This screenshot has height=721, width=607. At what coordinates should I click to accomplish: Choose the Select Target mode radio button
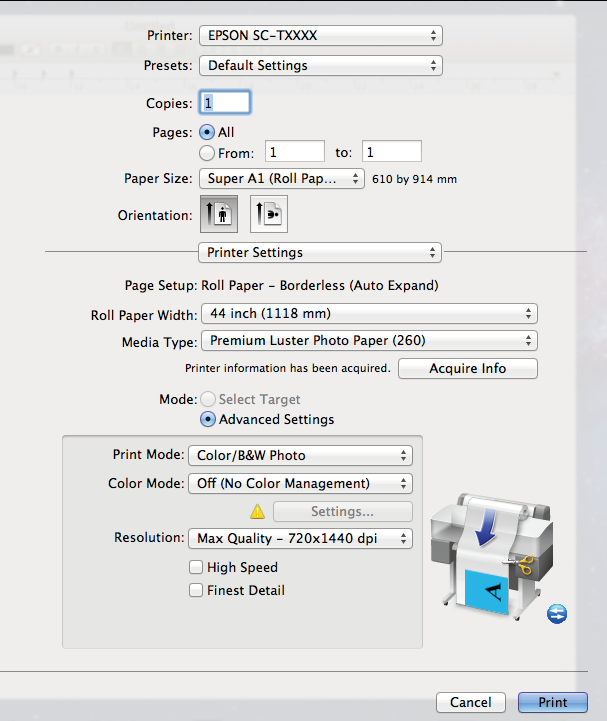point(208,399)
